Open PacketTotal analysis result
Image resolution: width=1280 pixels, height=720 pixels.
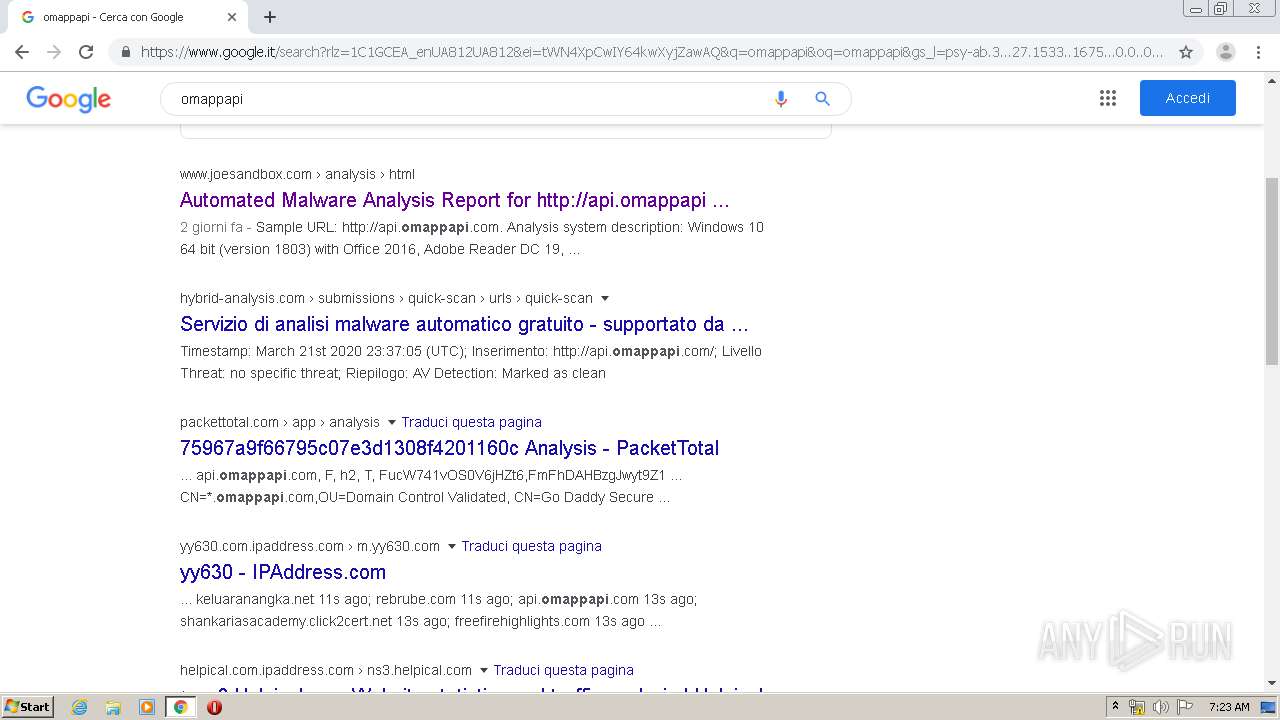click(449, 448)
